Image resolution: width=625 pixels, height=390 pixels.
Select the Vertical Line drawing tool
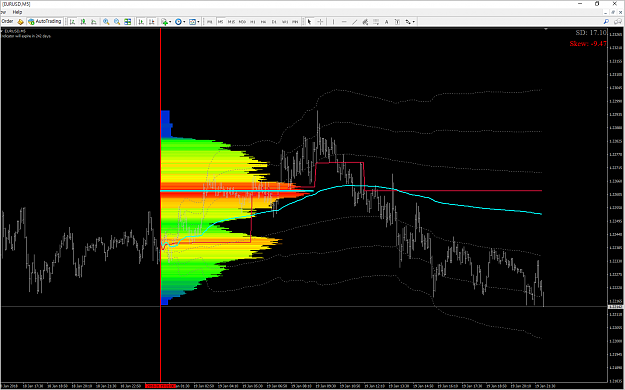(333, 22)
